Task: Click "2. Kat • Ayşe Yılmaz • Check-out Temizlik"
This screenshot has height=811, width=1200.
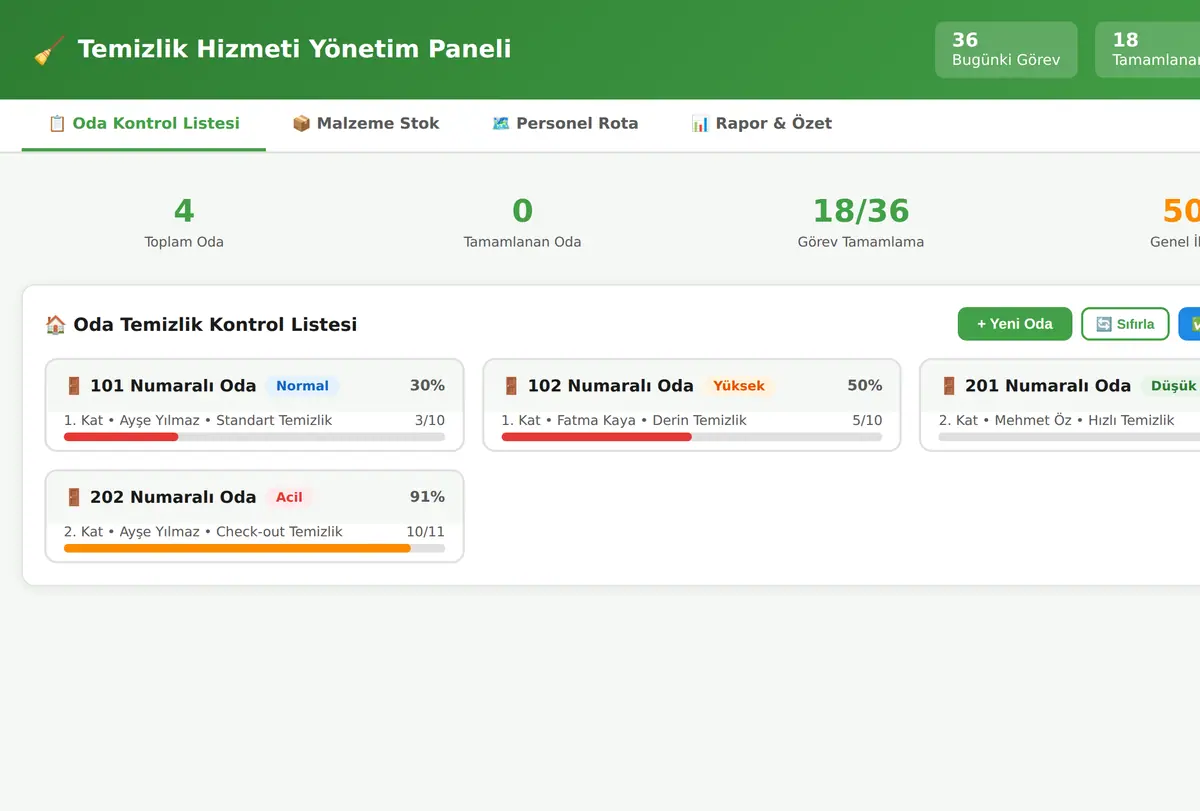Action: pos(203,532)
